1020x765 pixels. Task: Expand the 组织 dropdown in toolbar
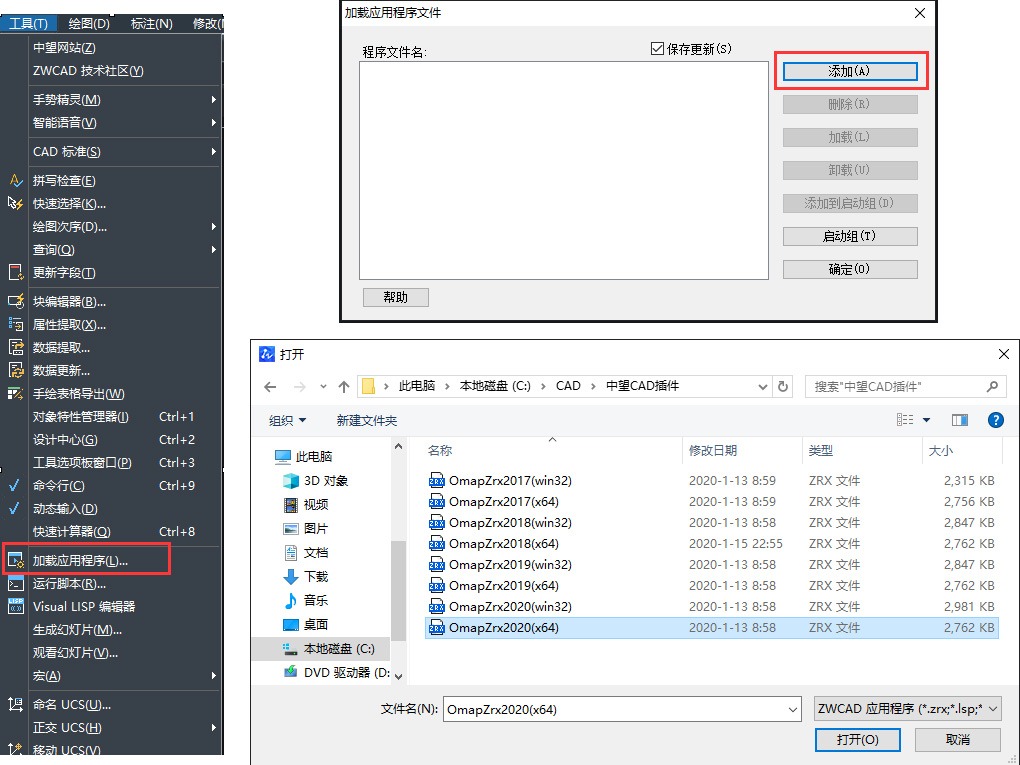[288, 420]
